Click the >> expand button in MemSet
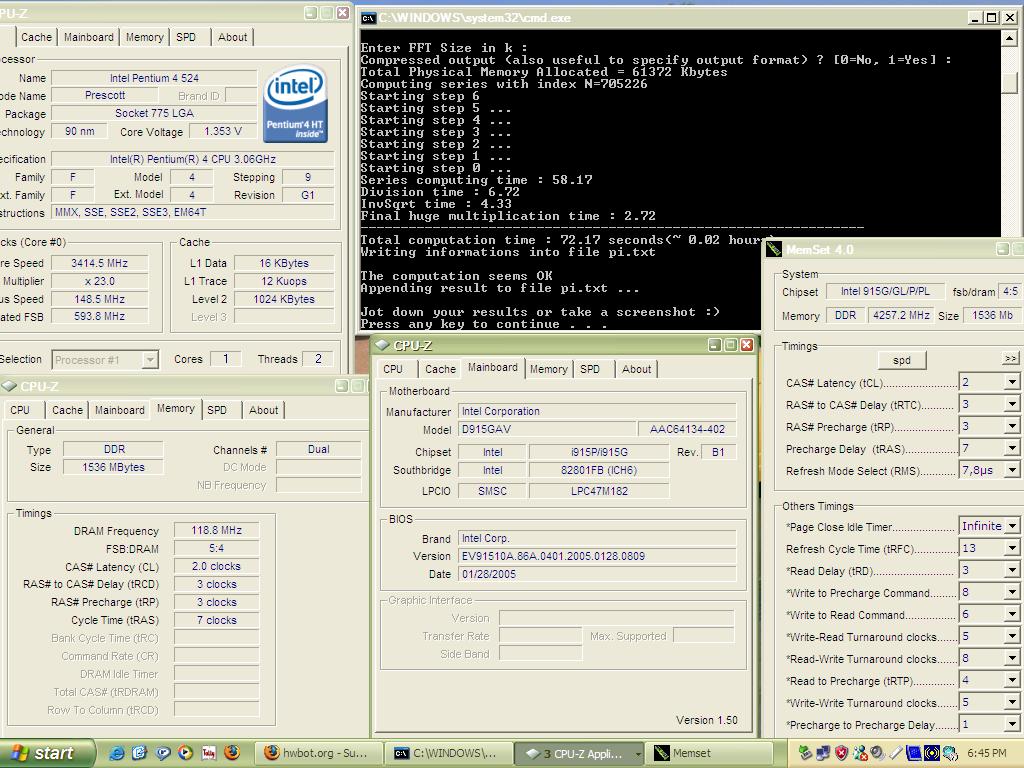The width and height of the screenshot is (1024, 768). click(1010, 359)
